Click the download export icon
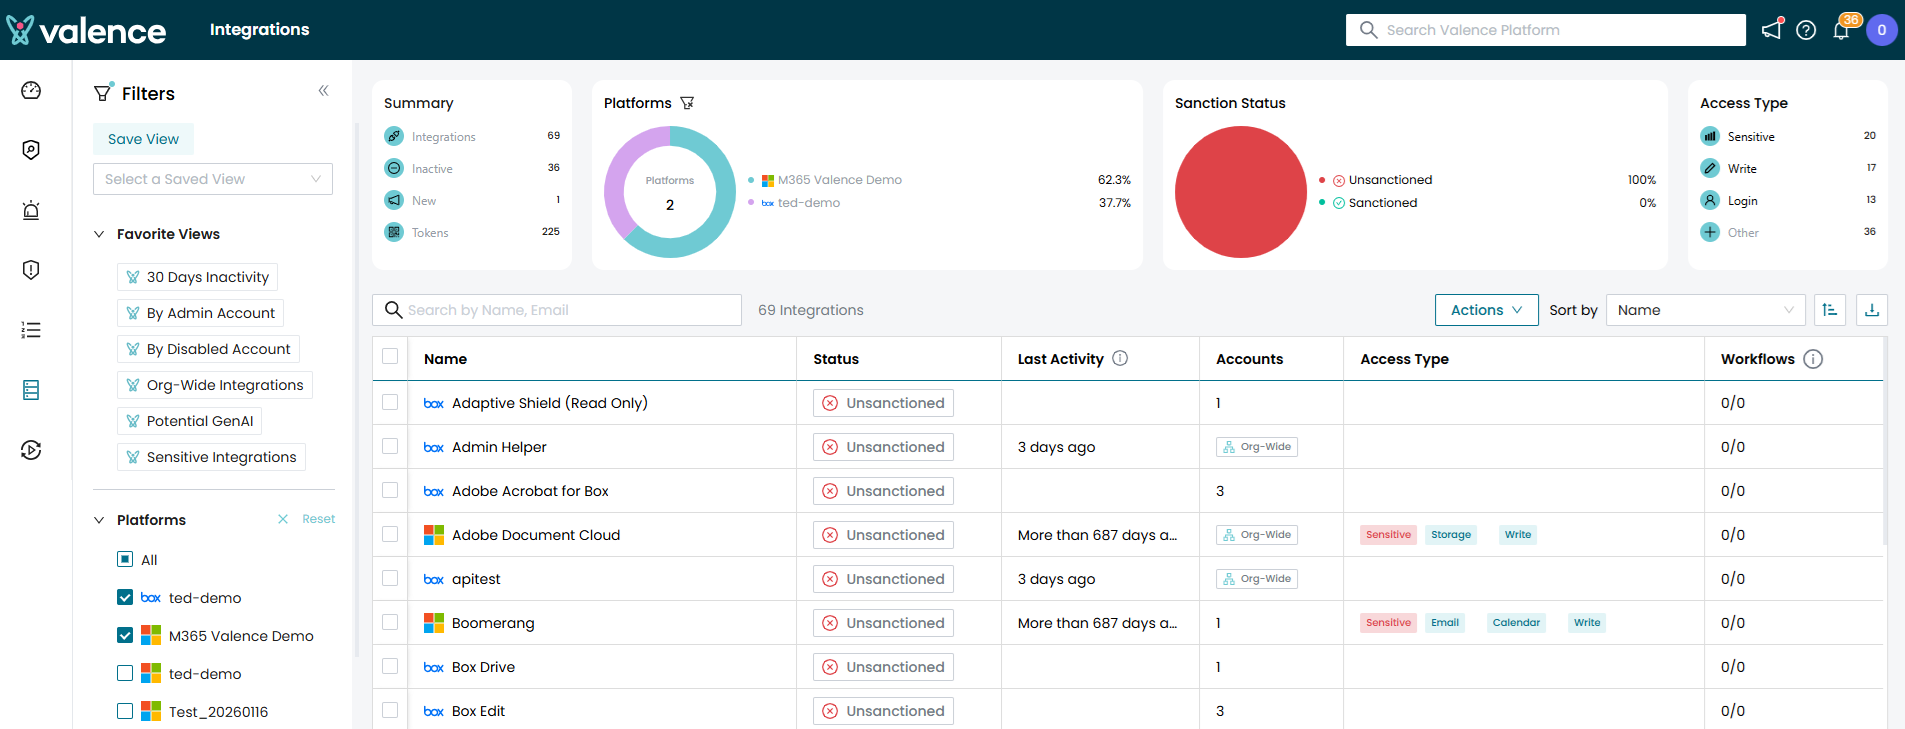This screenshot has height=729, width=1905. click(x=1871, y=310)
